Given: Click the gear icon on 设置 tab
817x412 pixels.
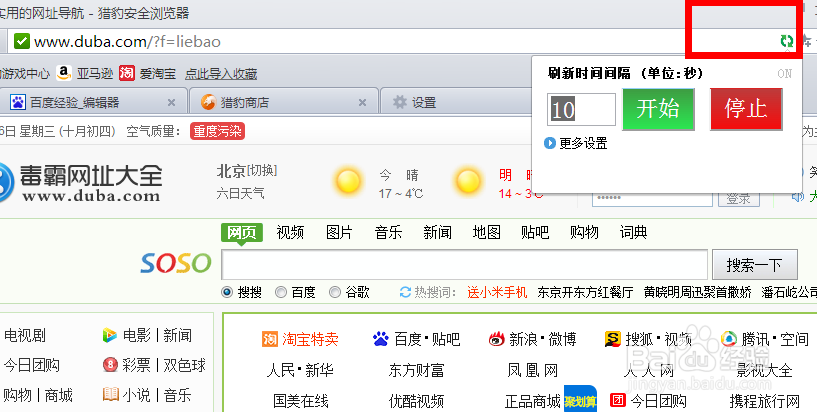Looking at the screenshot, I should [400, 102].
